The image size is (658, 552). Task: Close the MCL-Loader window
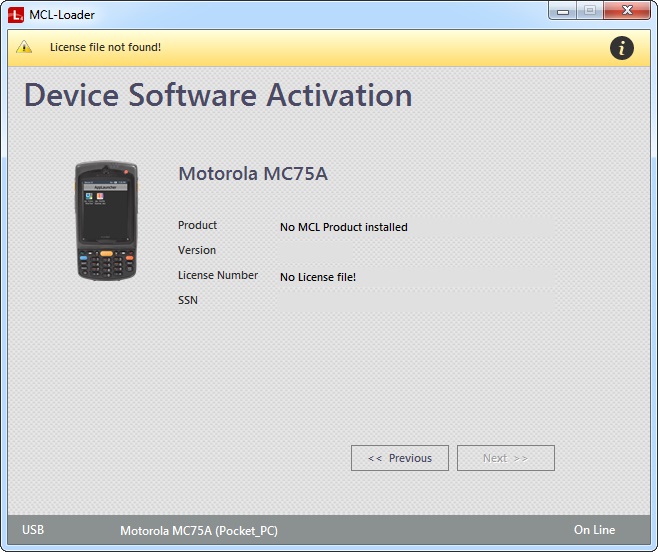[628, 11]
